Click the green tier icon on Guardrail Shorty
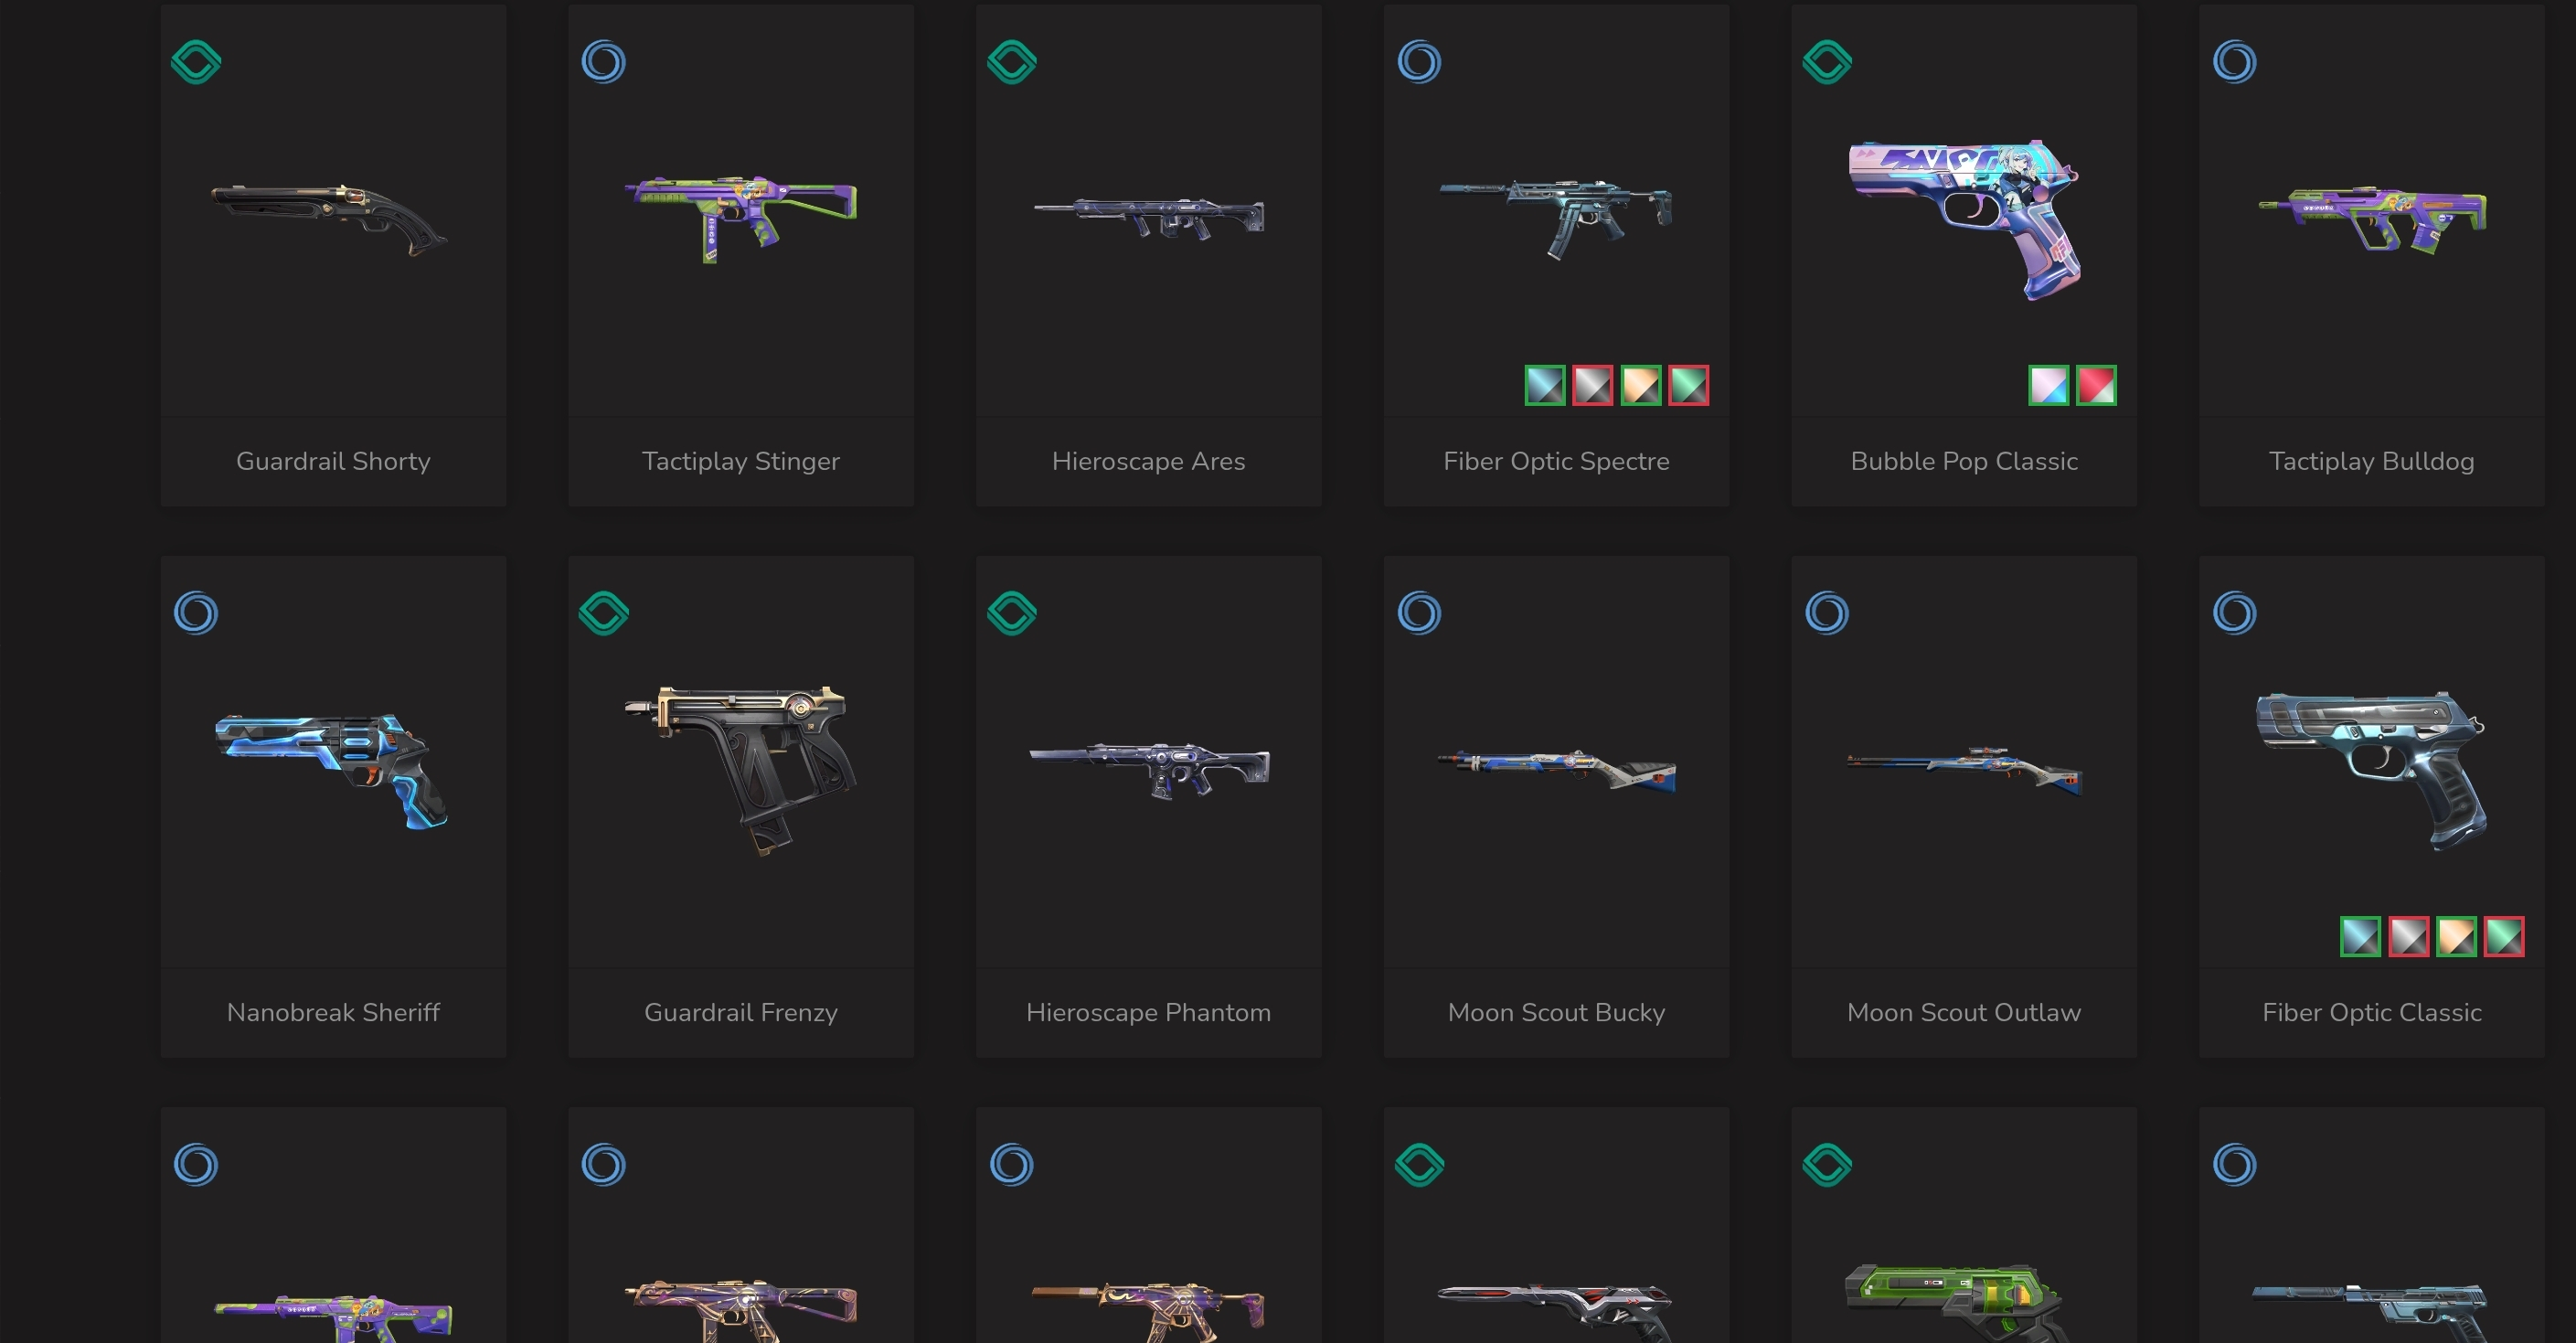The width and height of the screenshot is (2576, 1343). point(196,62)
